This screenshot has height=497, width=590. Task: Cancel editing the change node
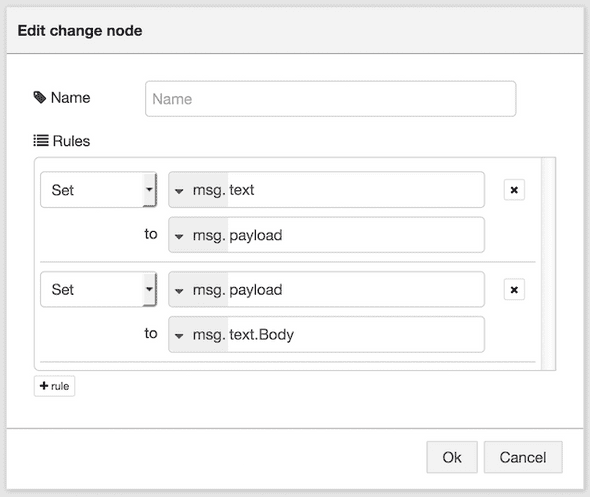pyautogui.click(x=523, y=457)
